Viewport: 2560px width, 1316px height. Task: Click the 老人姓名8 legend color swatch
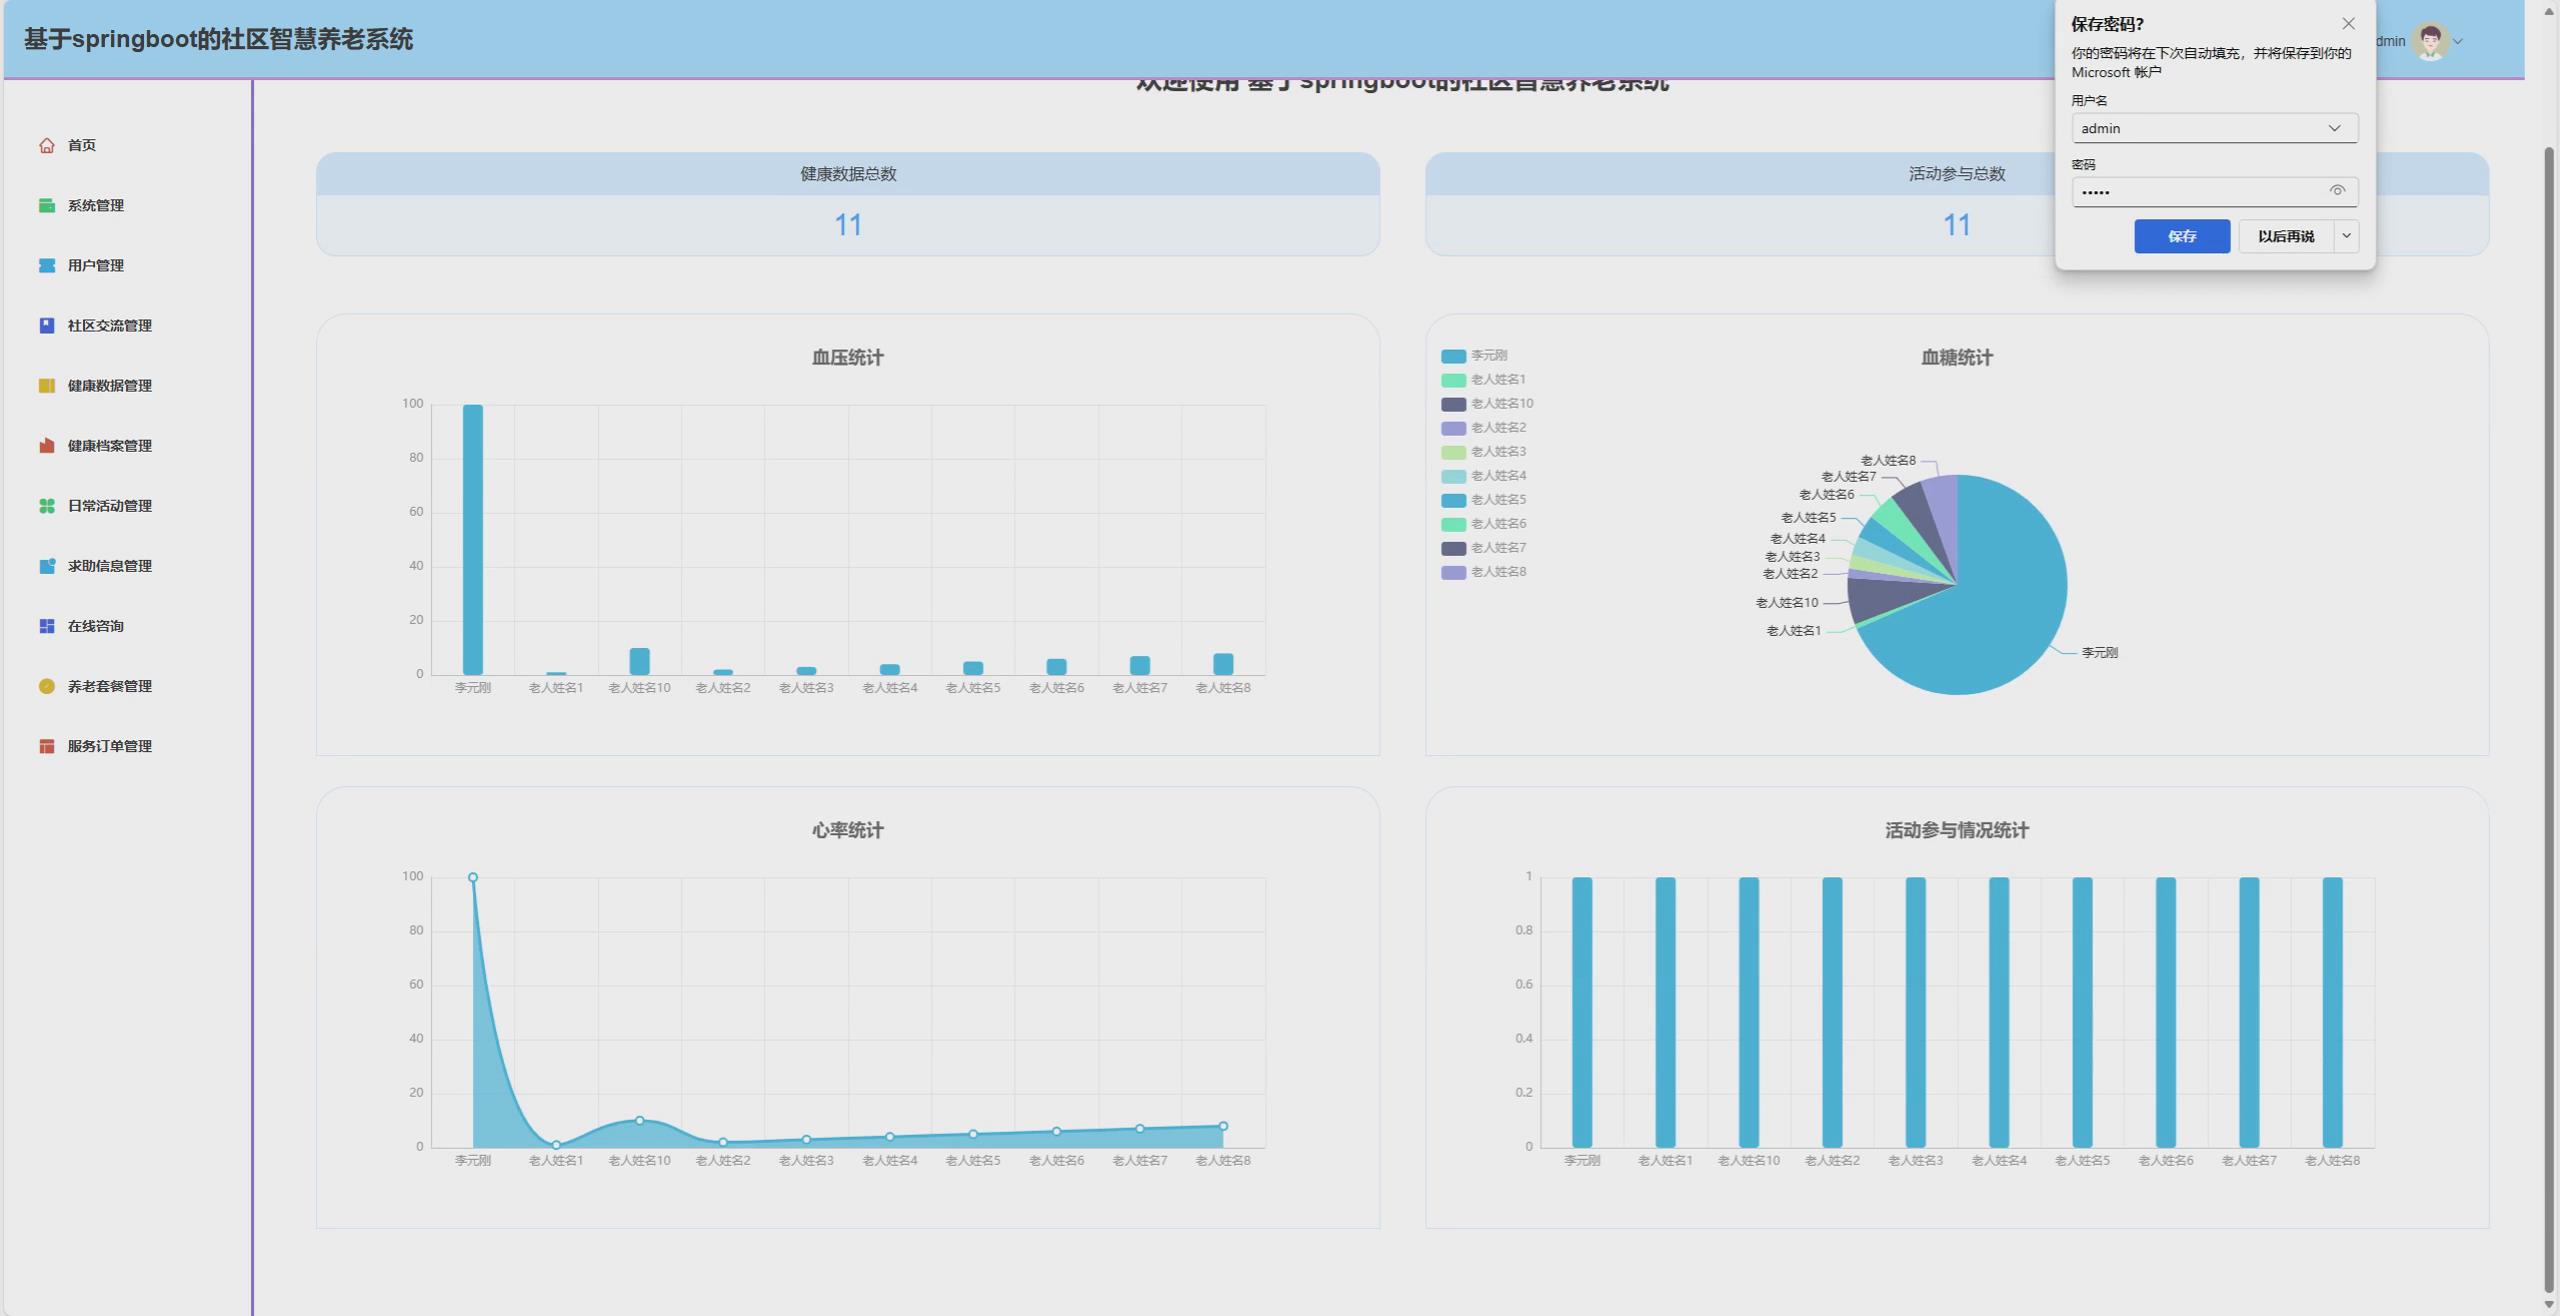point(1453,573)
